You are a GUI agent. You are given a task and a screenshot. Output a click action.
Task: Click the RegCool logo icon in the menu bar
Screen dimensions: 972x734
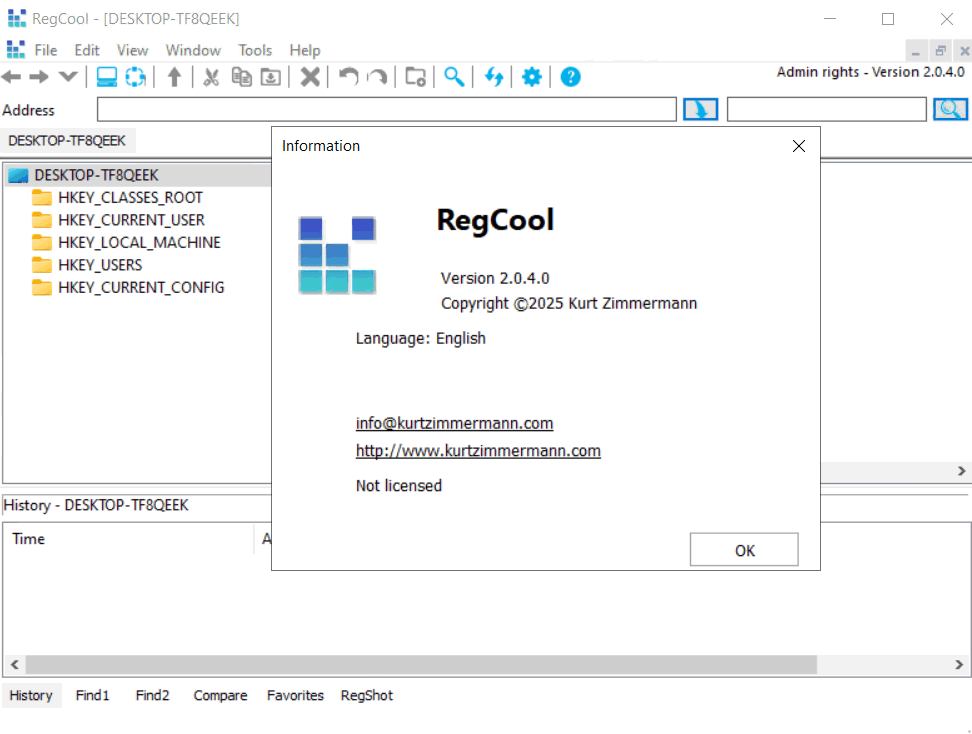point(16,50)
